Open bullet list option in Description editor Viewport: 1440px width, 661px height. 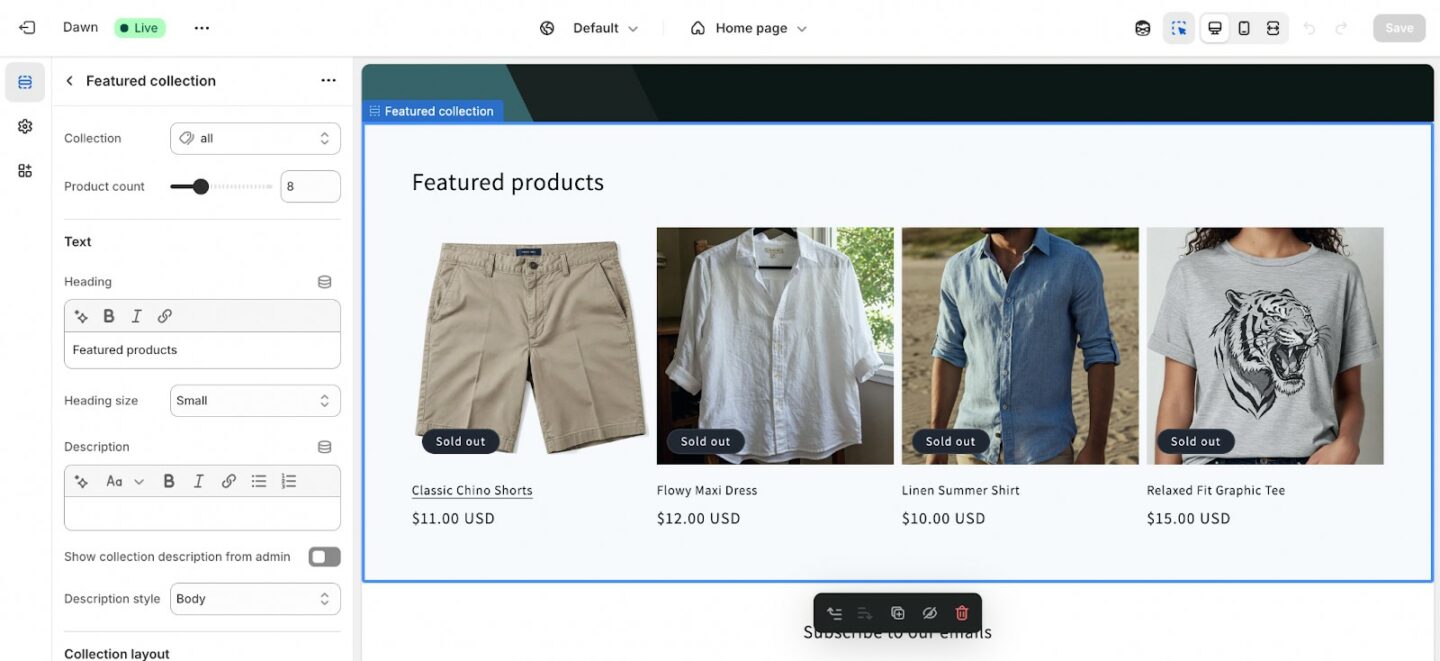click(258, 480)
